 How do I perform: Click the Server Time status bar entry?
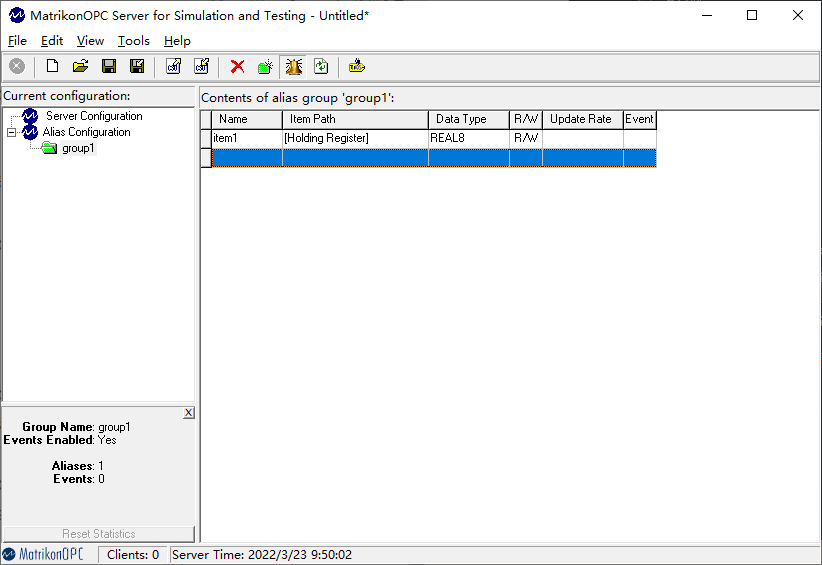(x=262, y=555)
